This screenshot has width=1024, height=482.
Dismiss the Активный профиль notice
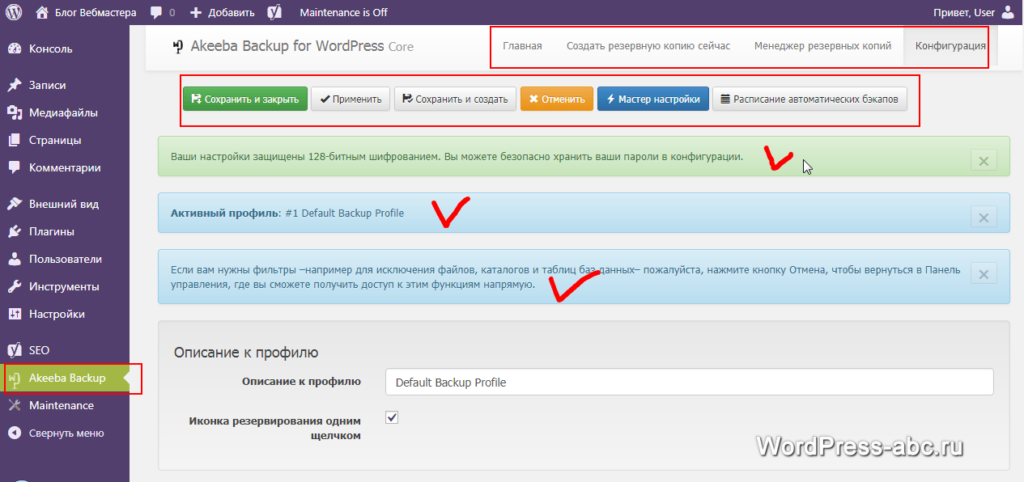coord(984,216)
